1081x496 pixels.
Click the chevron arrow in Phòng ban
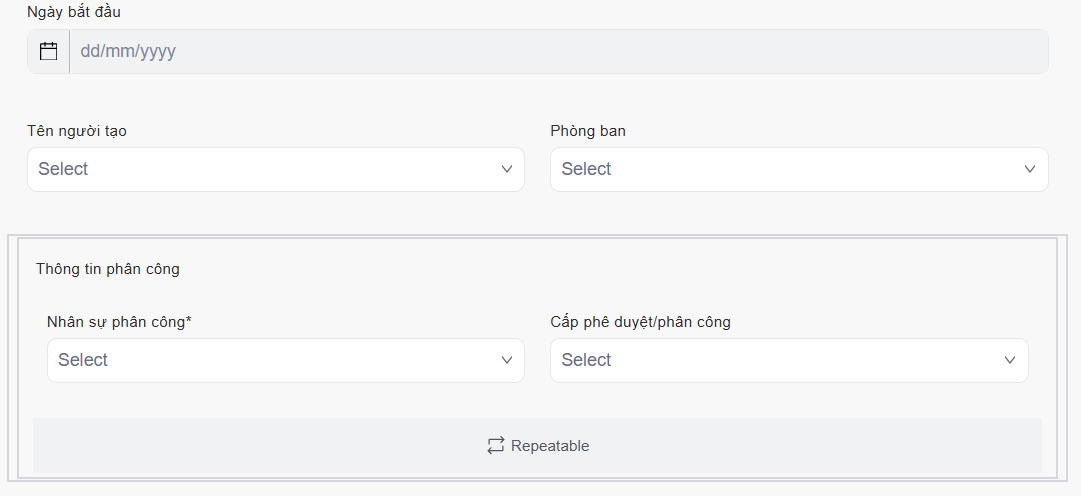(x=1030, y=170)
